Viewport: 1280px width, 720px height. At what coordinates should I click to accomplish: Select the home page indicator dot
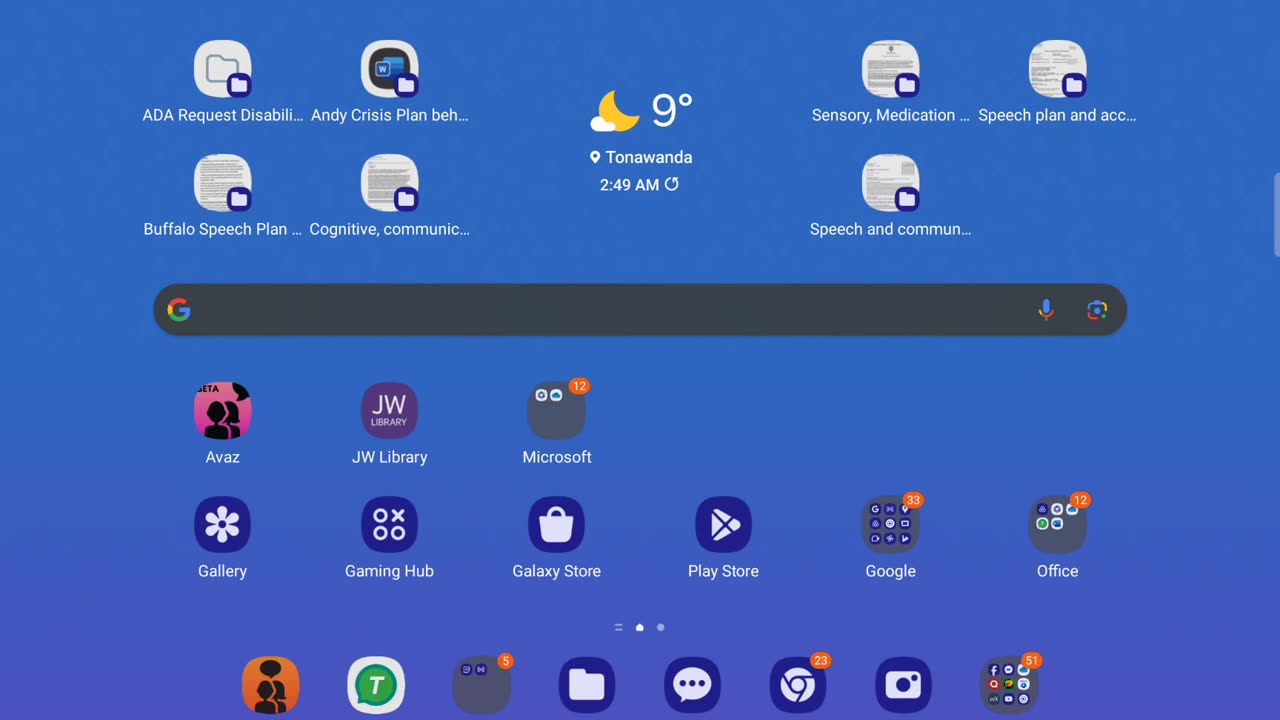point(640,628)
